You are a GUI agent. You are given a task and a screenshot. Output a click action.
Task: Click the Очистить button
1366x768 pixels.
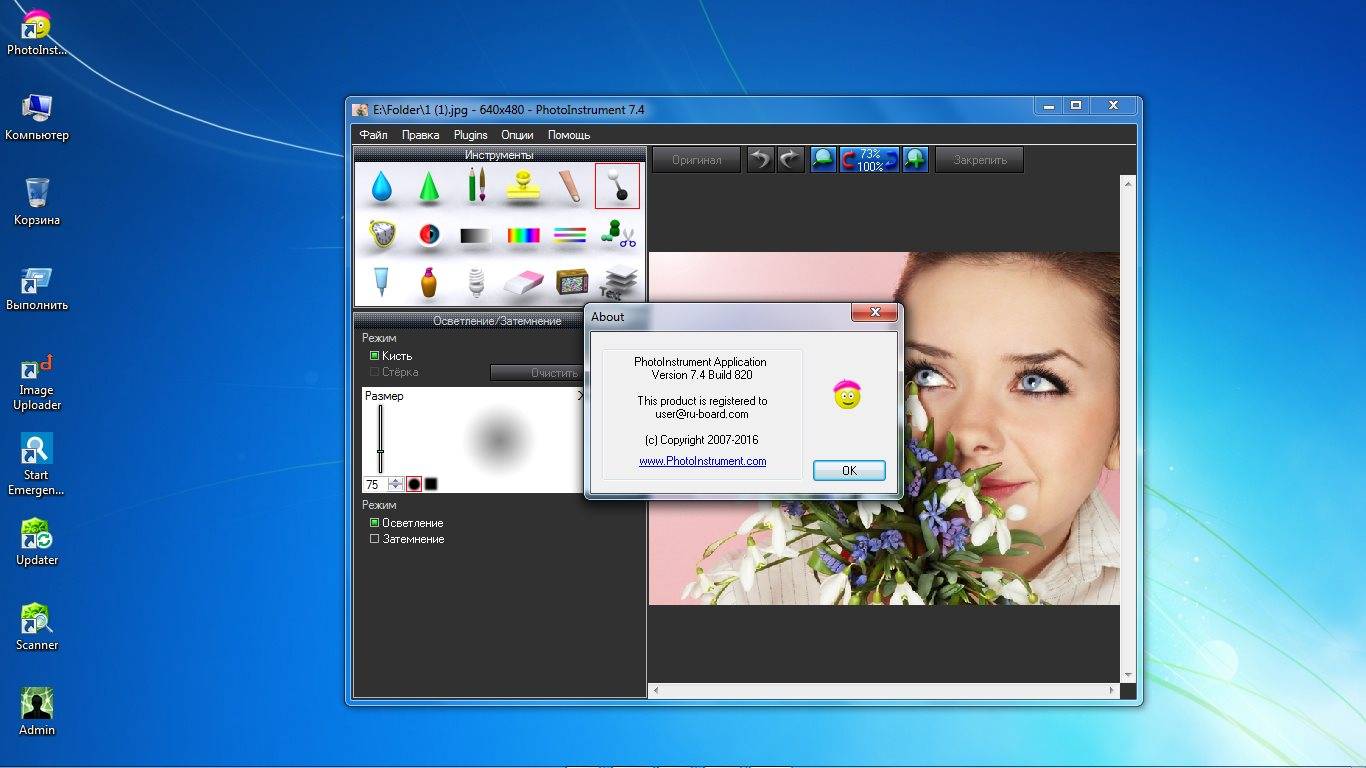[535, 372]
